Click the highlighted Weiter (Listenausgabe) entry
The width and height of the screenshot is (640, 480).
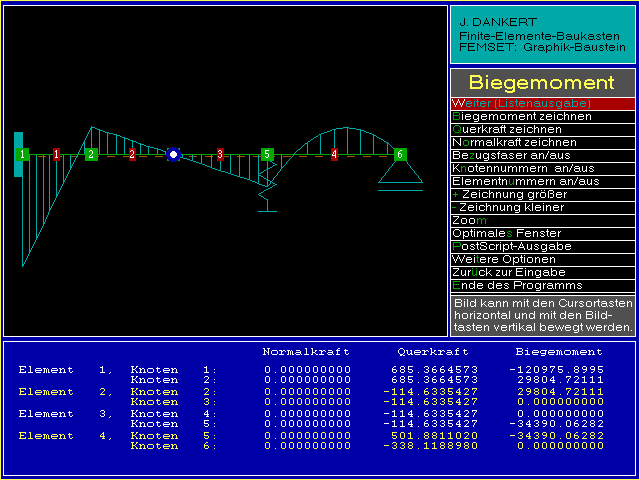tap(542, 103)
